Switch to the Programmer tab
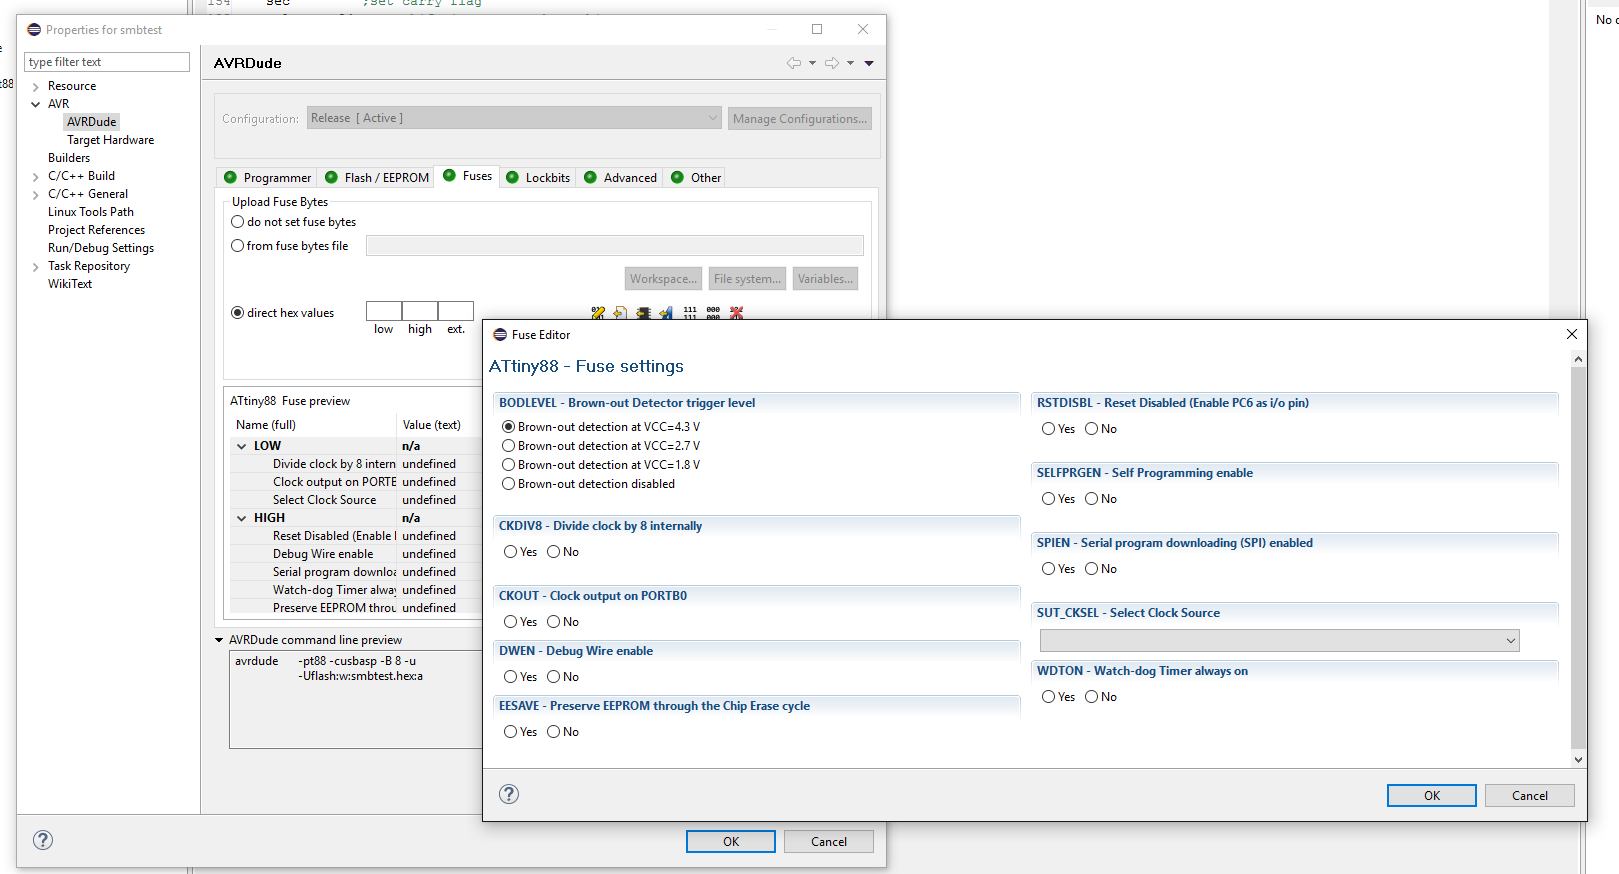Viewport: 1619px width, 874px height. [x=267, y=178]
